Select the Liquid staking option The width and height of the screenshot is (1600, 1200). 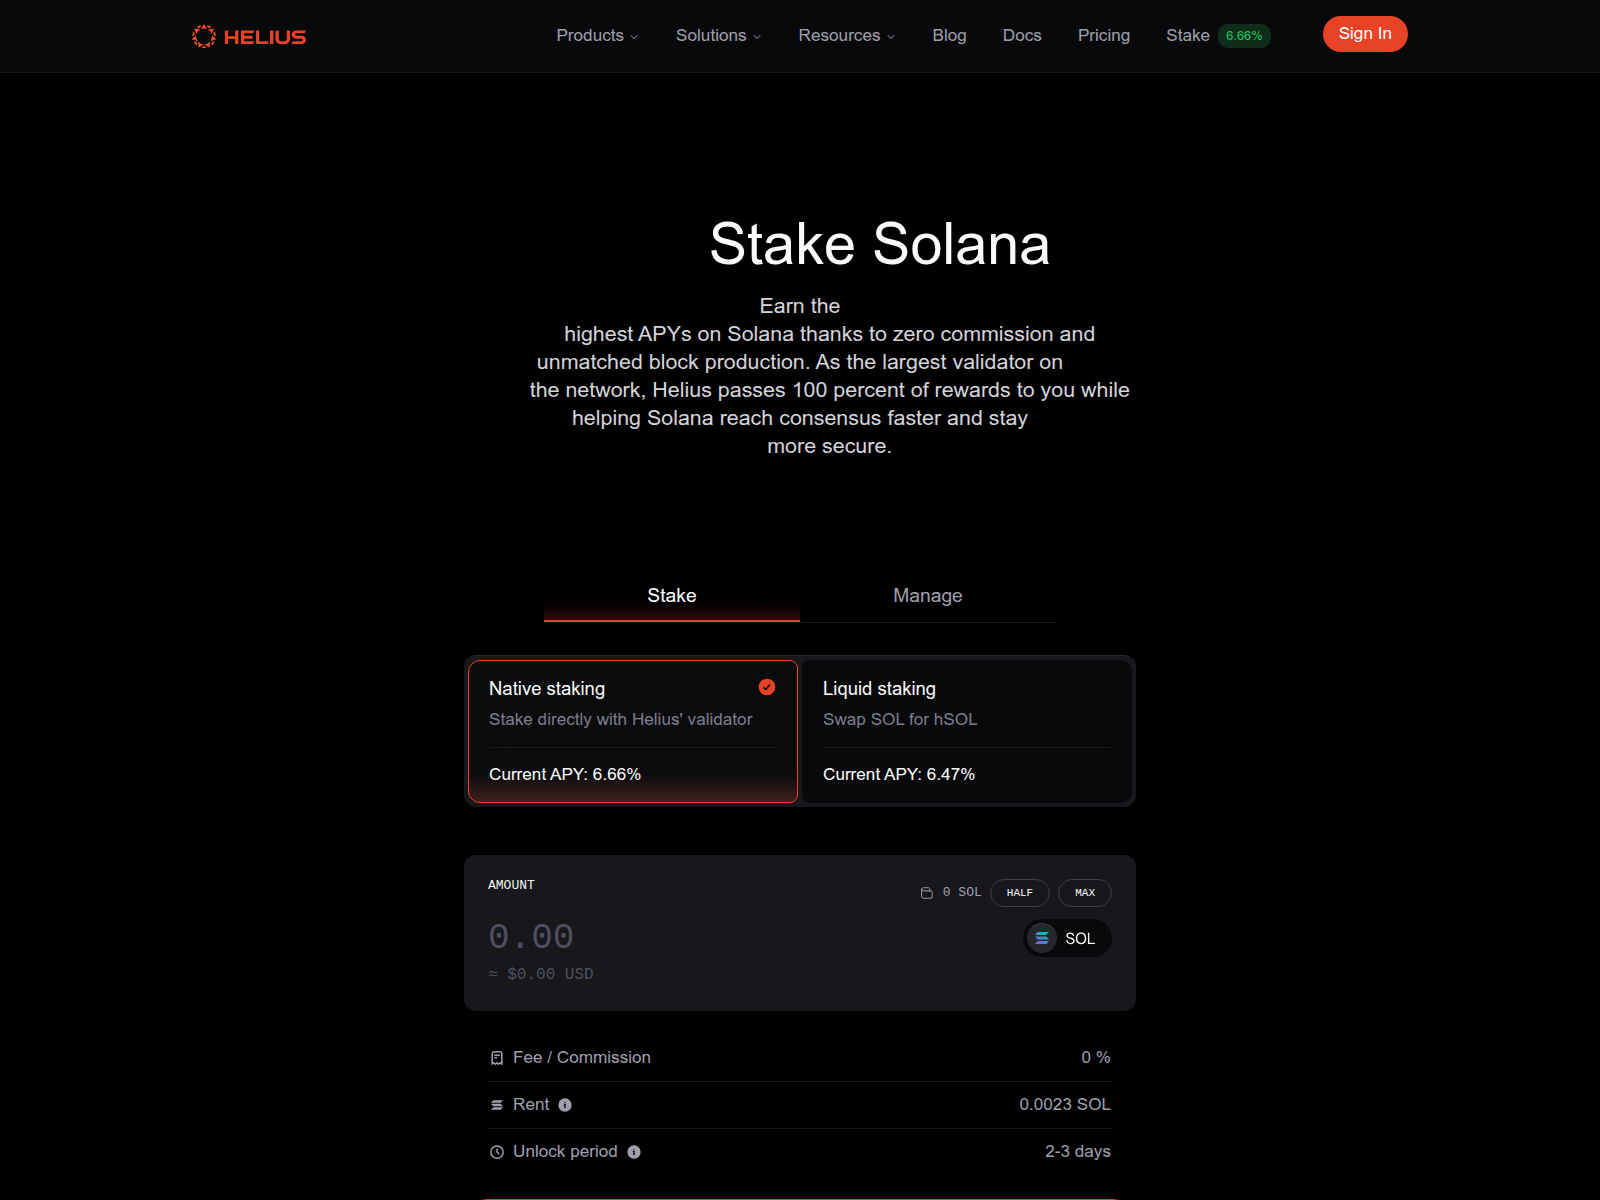967,731
